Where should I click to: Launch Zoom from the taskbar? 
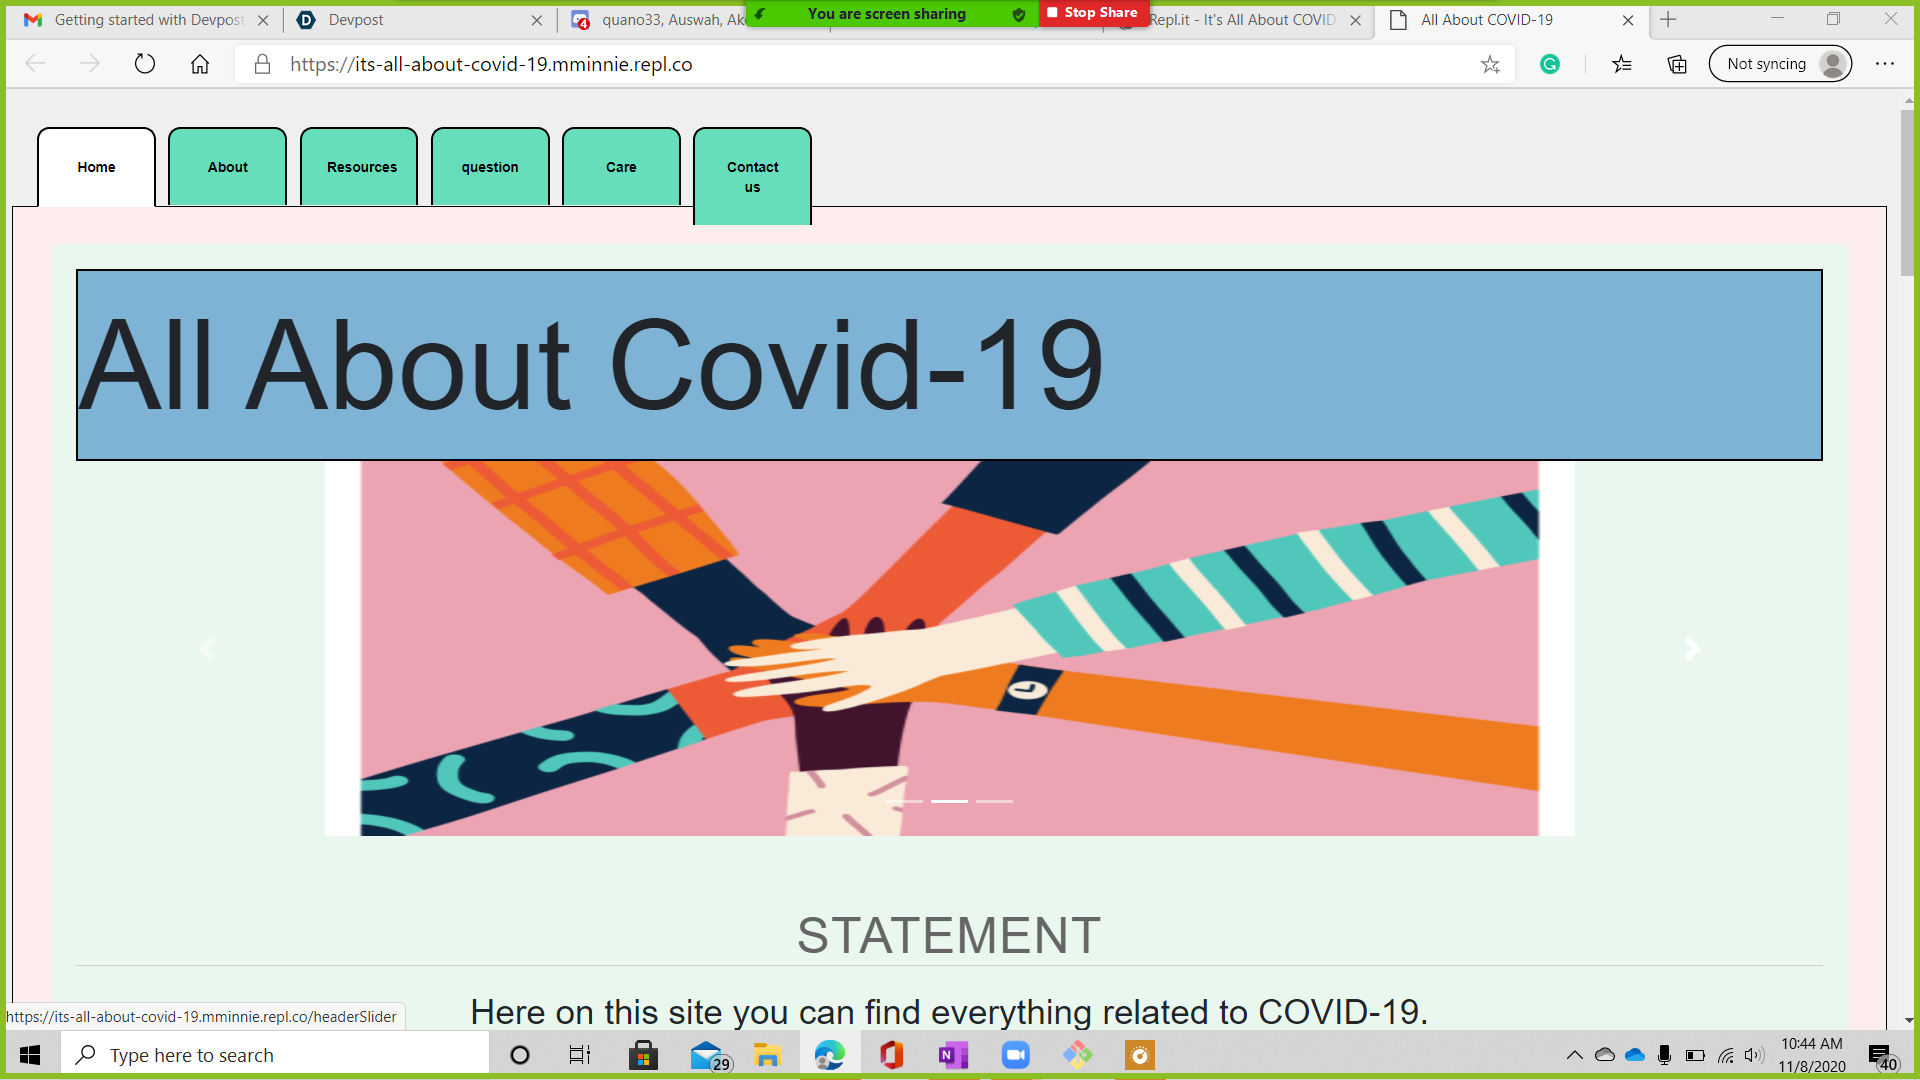1015,1055
